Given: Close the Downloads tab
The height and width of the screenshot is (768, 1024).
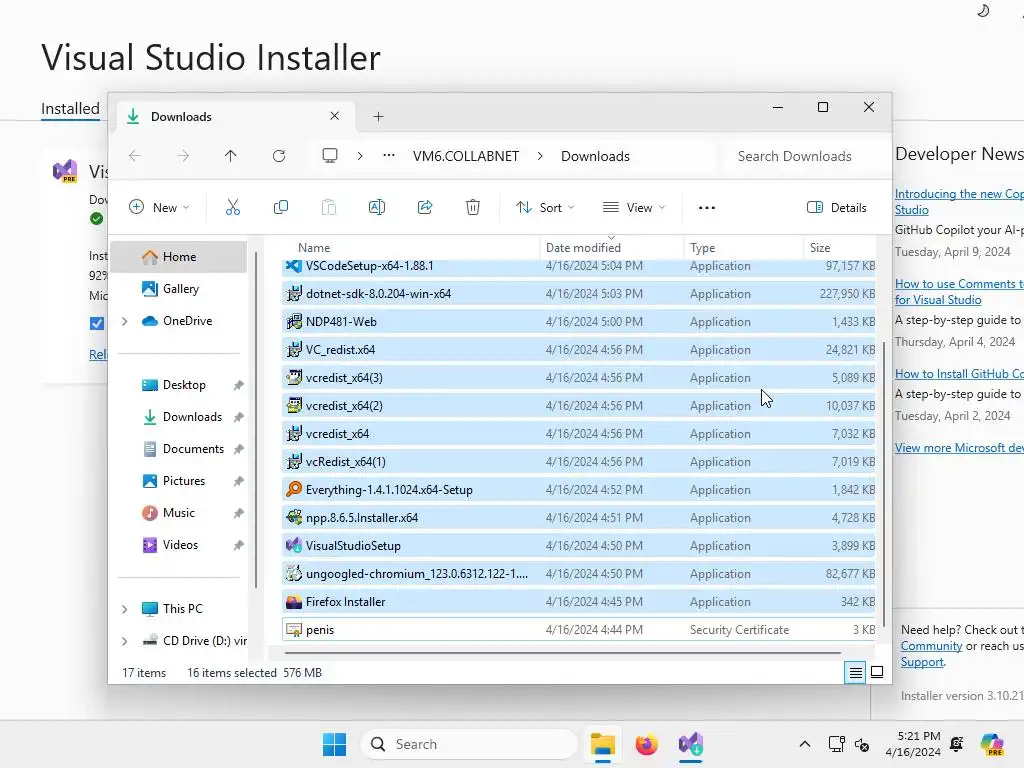Looking at the screenshot, I should (334, 116).
